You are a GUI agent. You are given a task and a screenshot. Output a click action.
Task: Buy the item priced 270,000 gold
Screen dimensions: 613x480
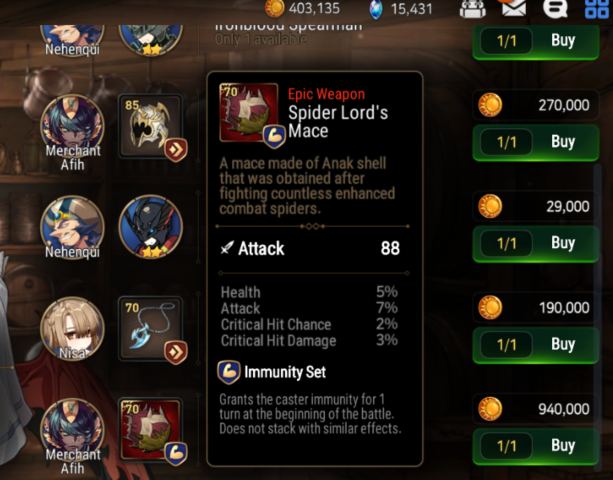tap(536, 142)
